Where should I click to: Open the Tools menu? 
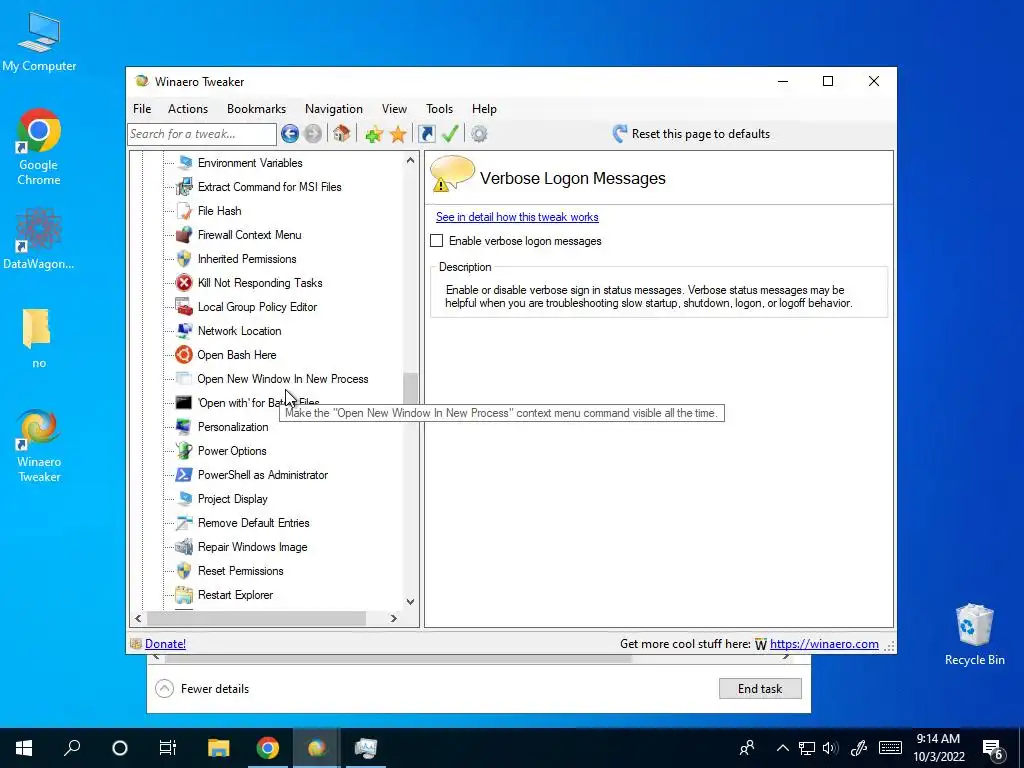point(440,109)
